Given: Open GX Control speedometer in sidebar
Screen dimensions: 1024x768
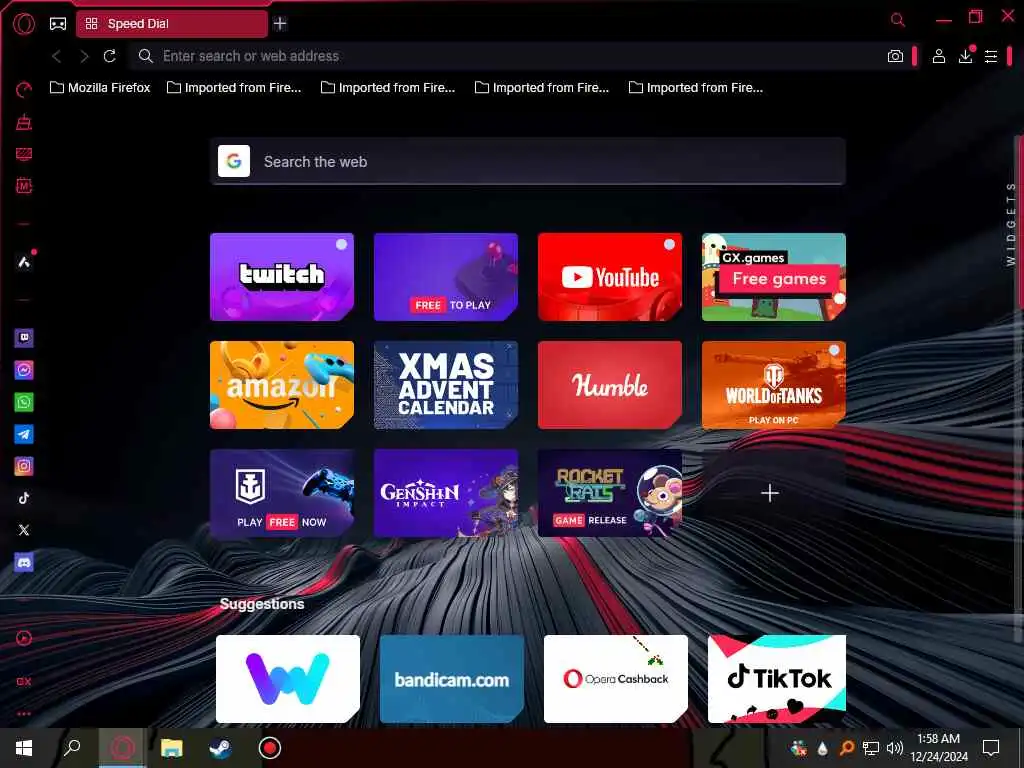Looking at the screenshot, I should coord(24,90).
